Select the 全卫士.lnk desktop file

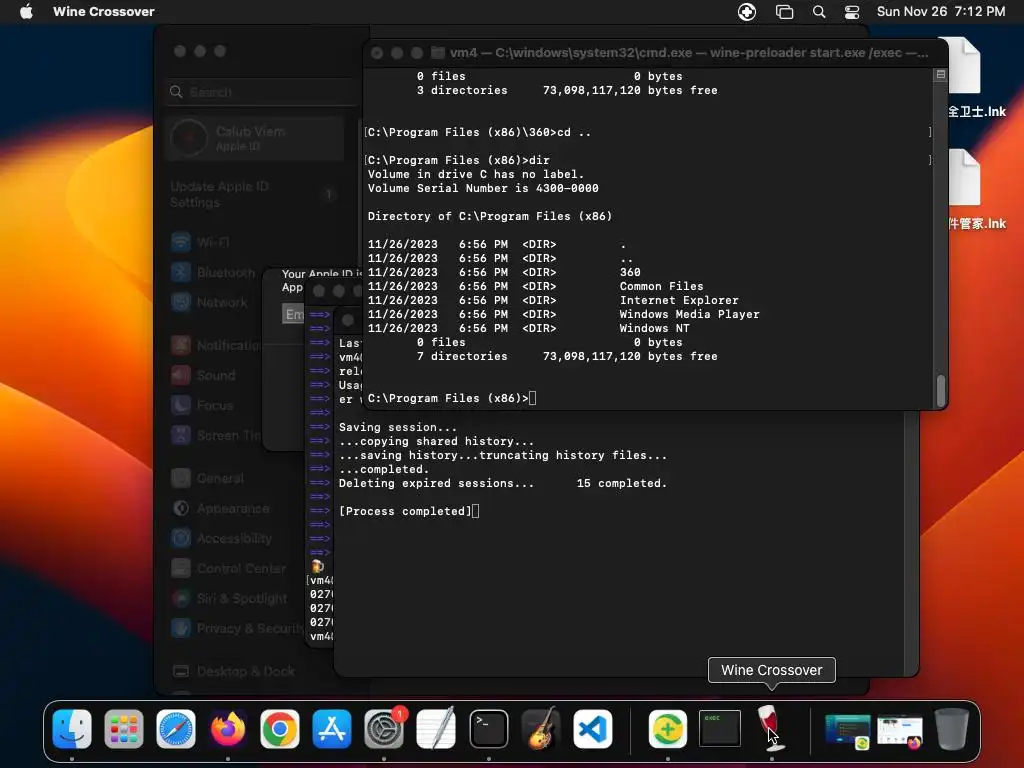[x=976, y=78]
